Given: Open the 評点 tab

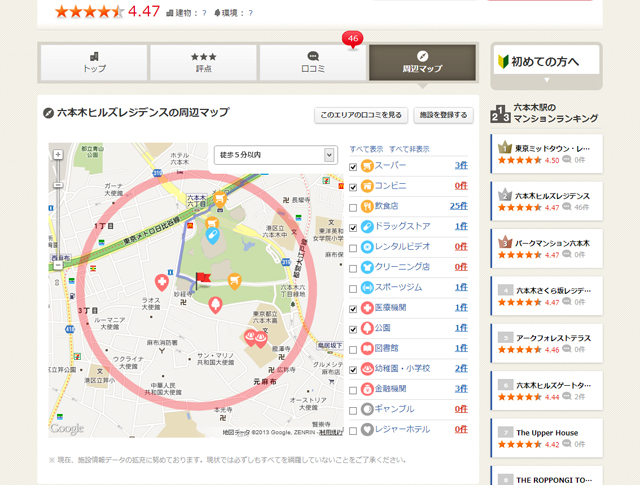Looking at the screenshot, I should point(203,62).
